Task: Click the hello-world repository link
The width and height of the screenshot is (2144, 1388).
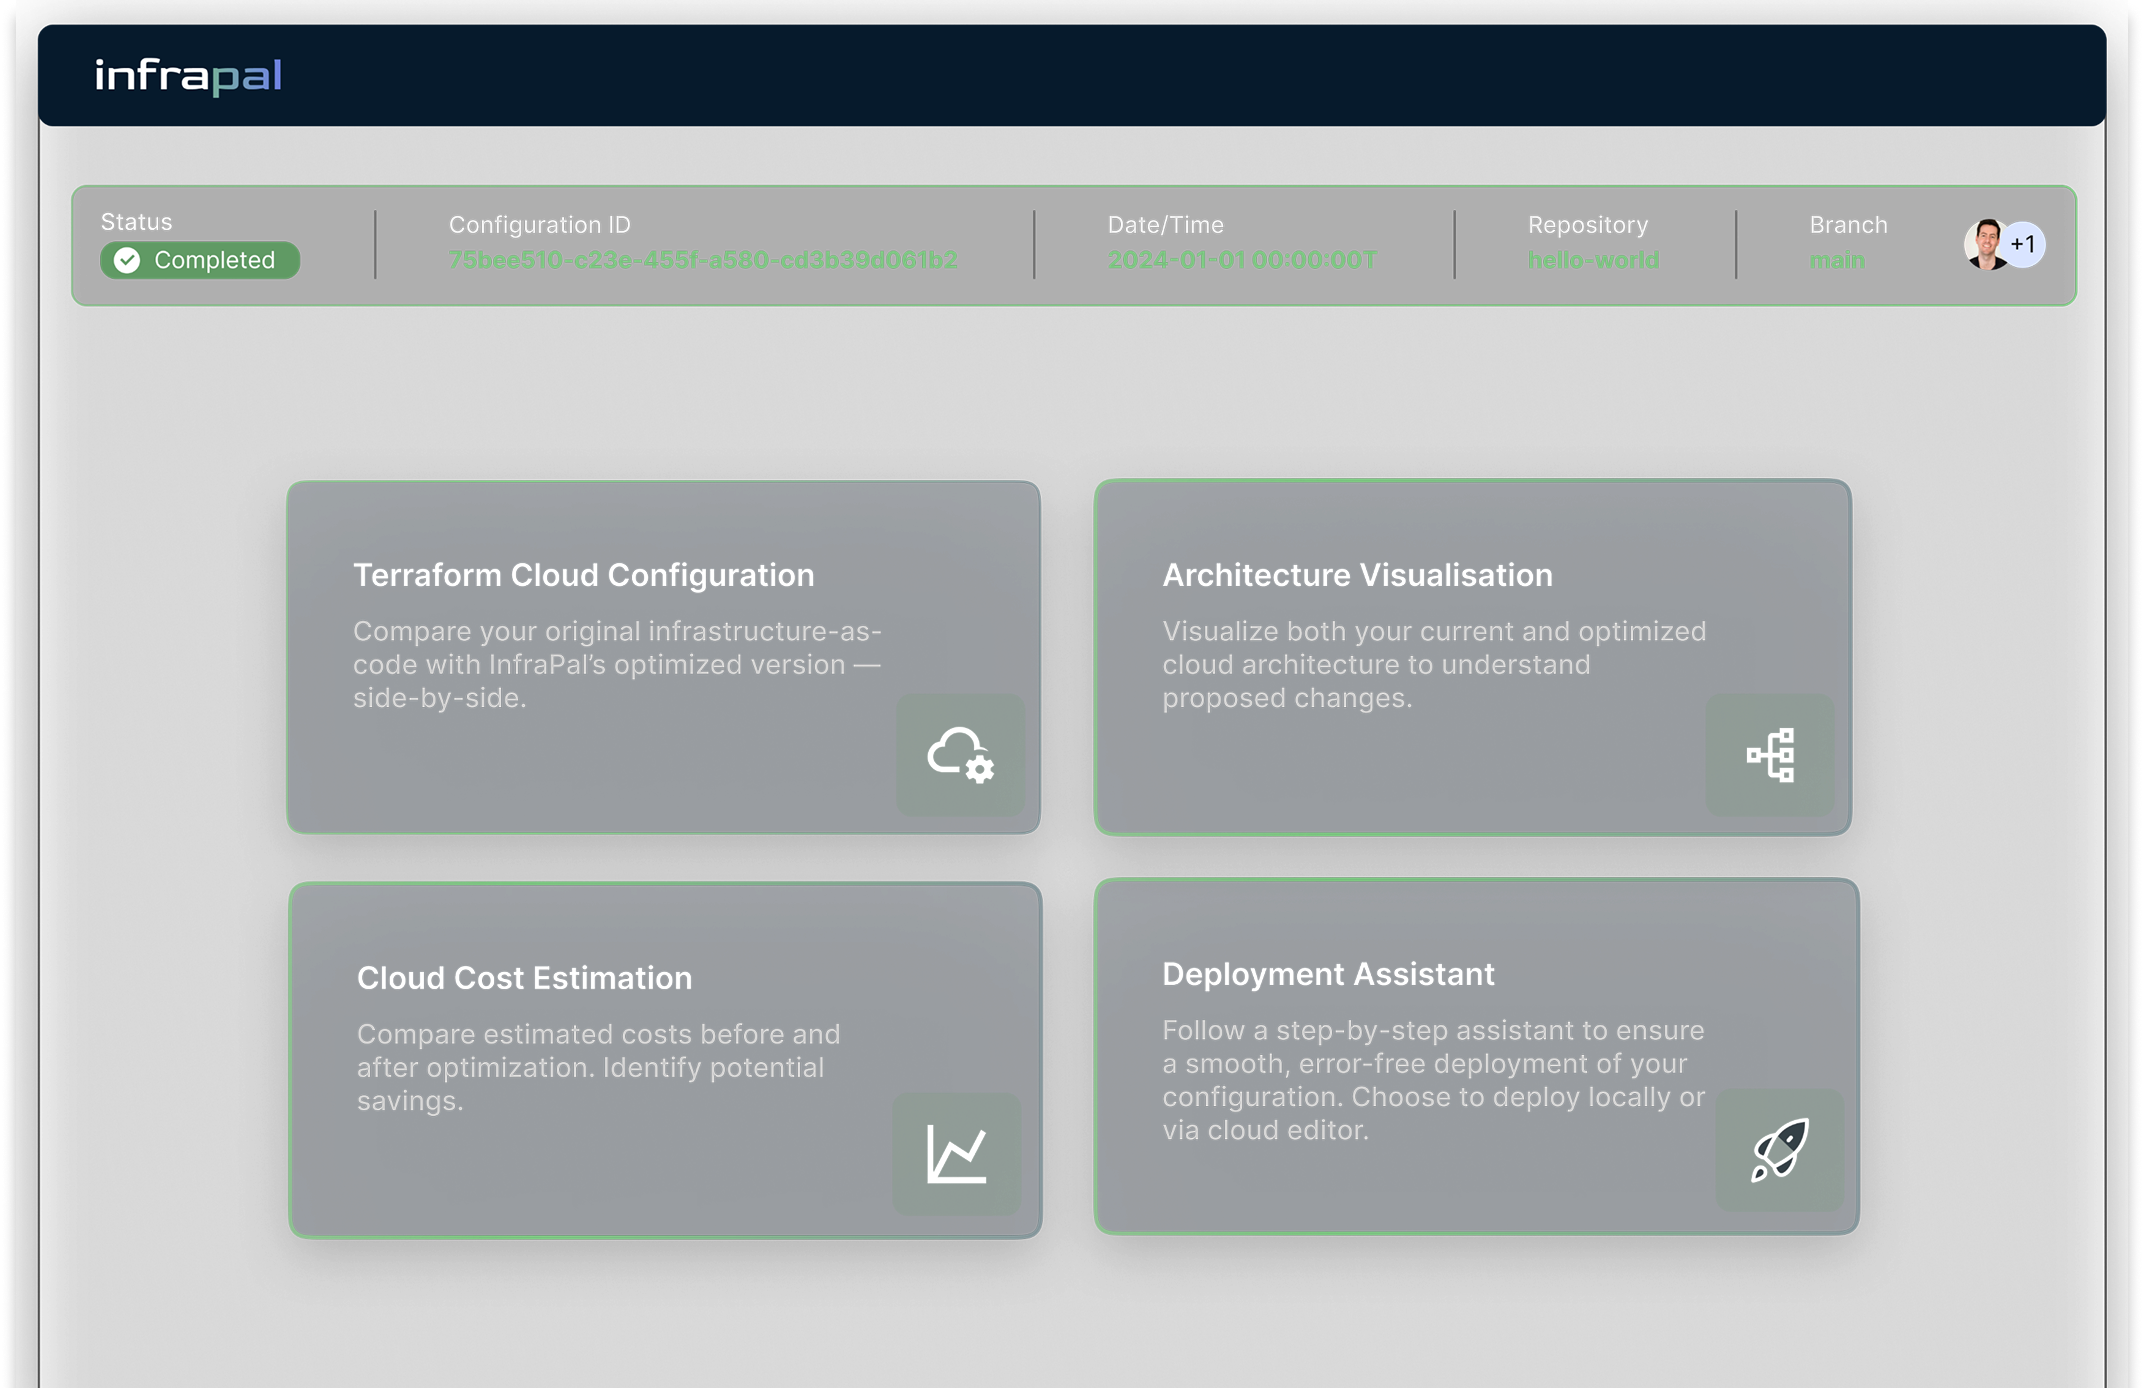Action: (1593, 260)
